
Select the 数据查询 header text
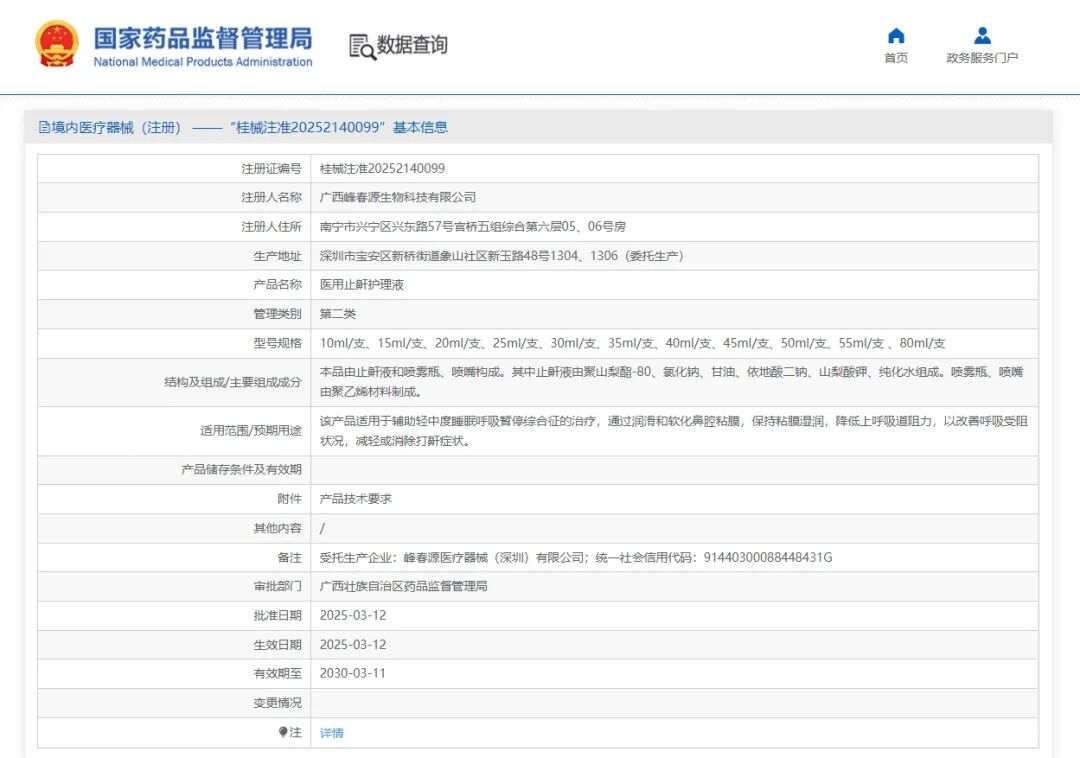pos(411,43)
